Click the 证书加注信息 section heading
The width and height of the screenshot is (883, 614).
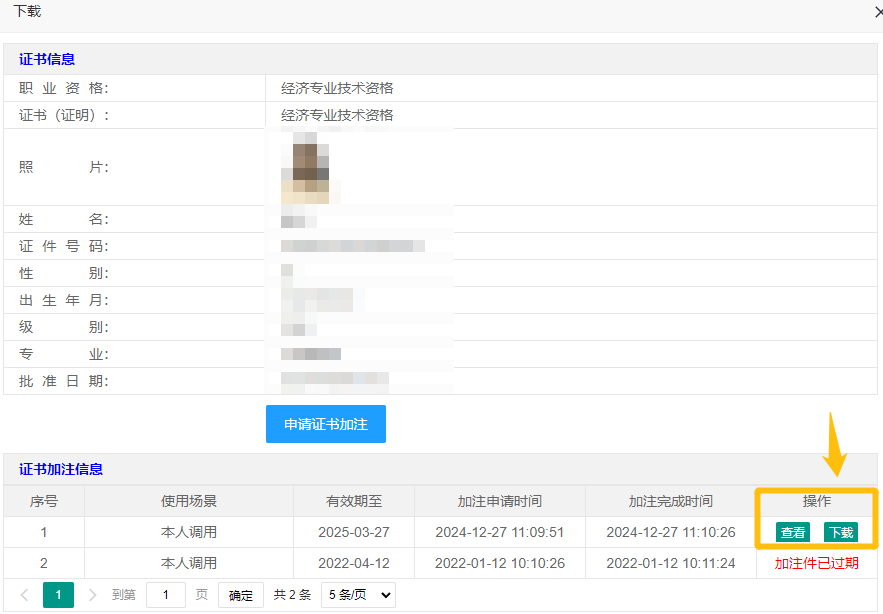click(x=61, y=469)
